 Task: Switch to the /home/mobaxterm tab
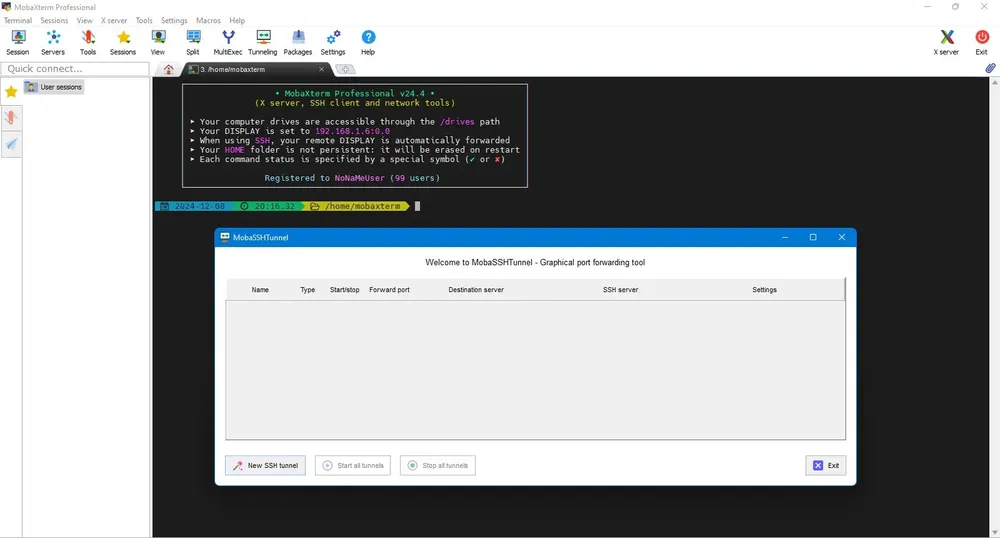click(256, 69)
